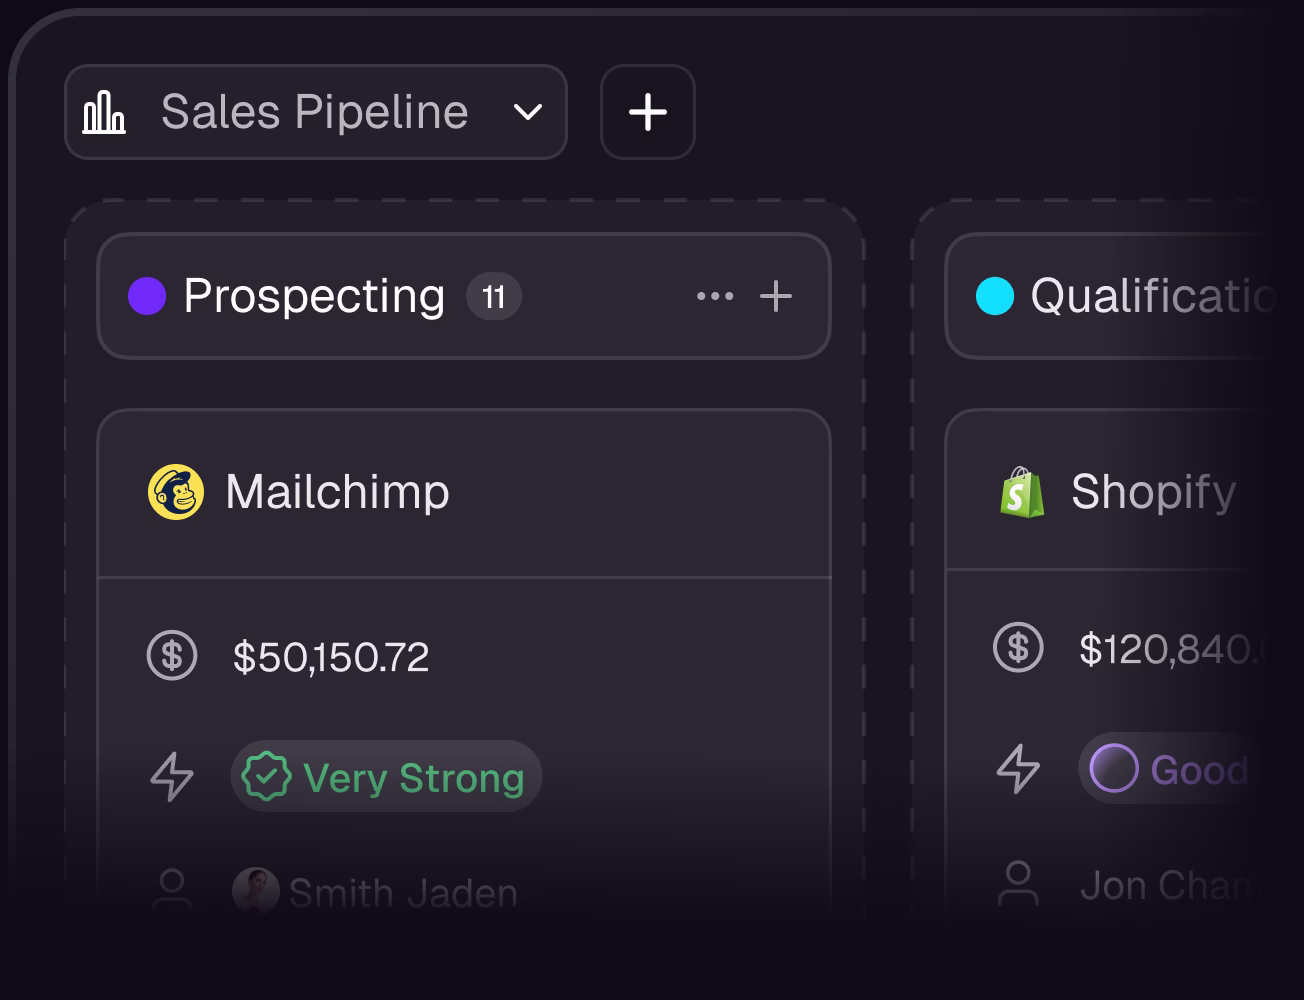
Task: Click the dollar icon on Mailchimp card
Action: coord(172,656)
